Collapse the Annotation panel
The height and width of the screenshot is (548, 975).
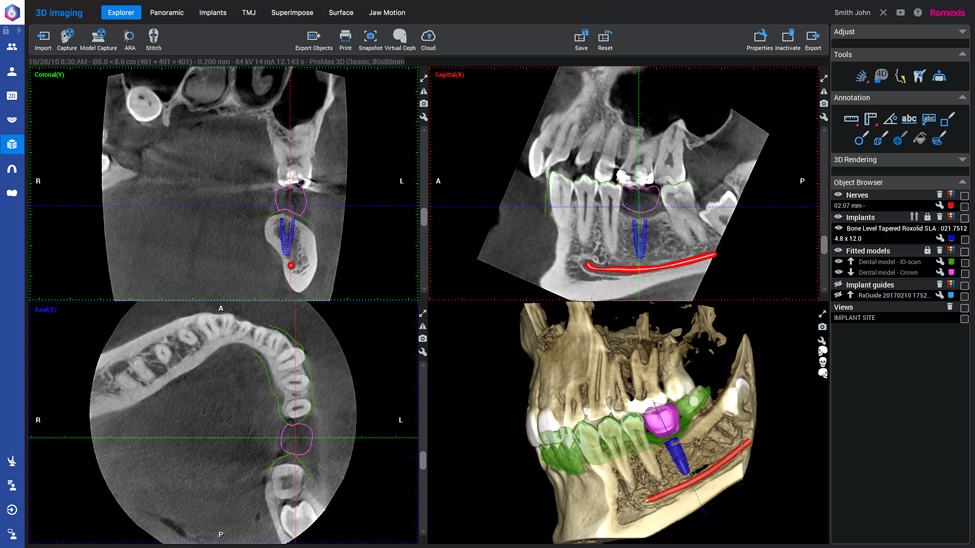pyautogui.click(x=962, y=98)
